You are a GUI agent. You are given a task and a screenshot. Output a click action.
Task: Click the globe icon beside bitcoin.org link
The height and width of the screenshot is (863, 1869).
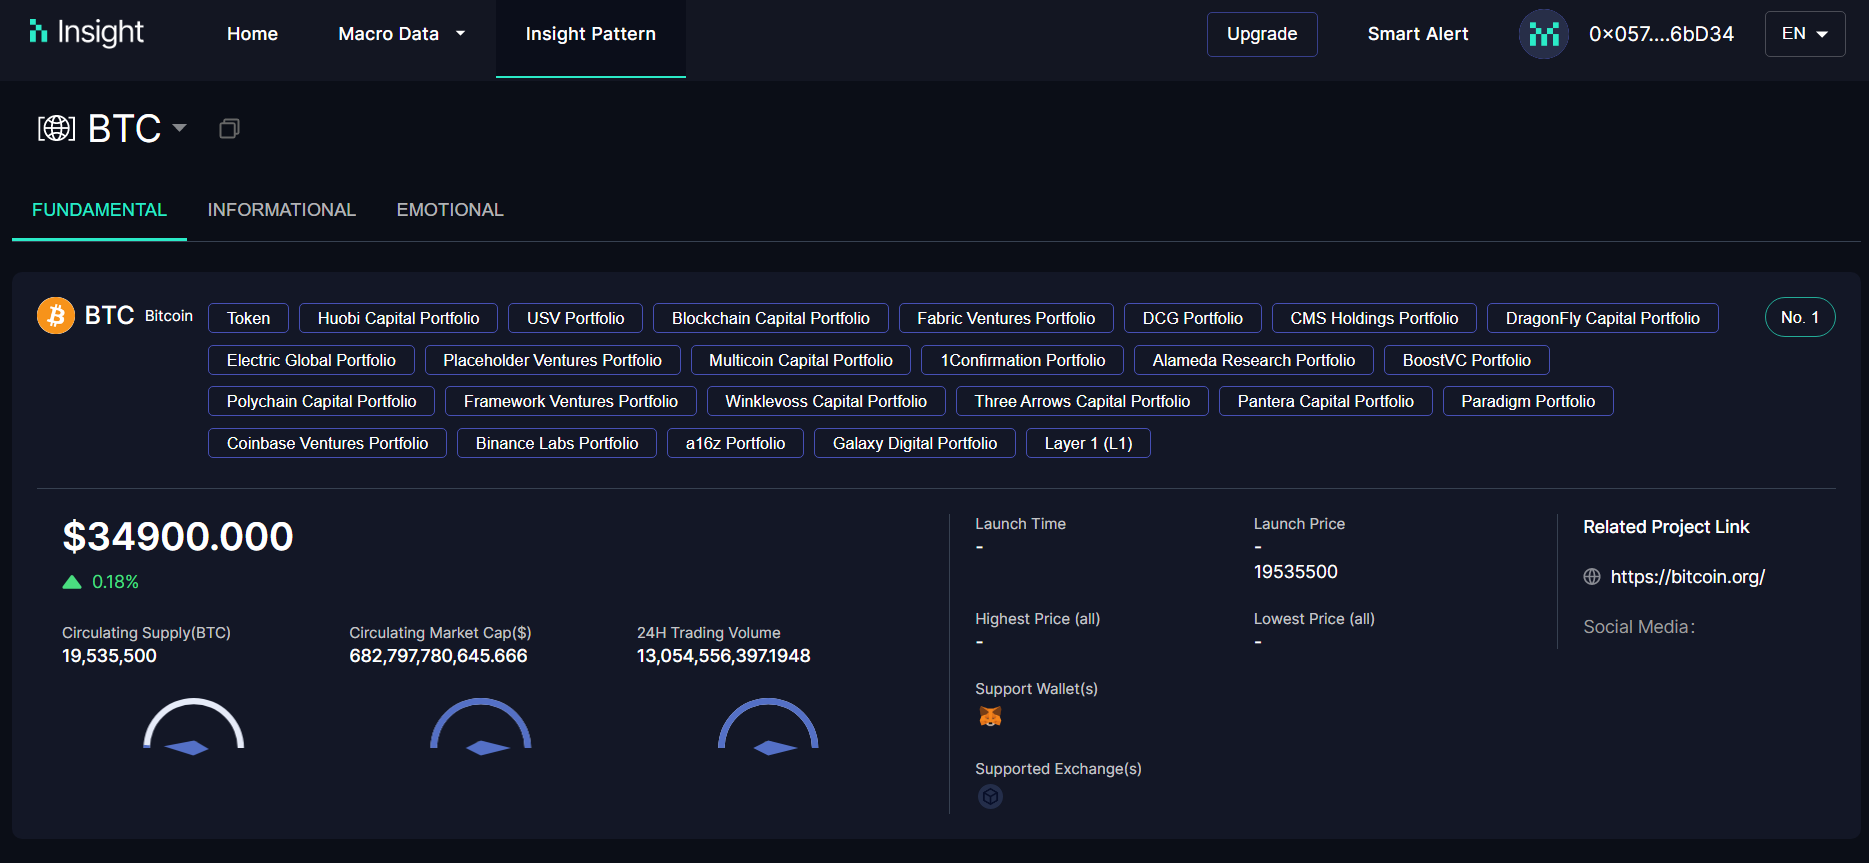[x=1592, y=577]
